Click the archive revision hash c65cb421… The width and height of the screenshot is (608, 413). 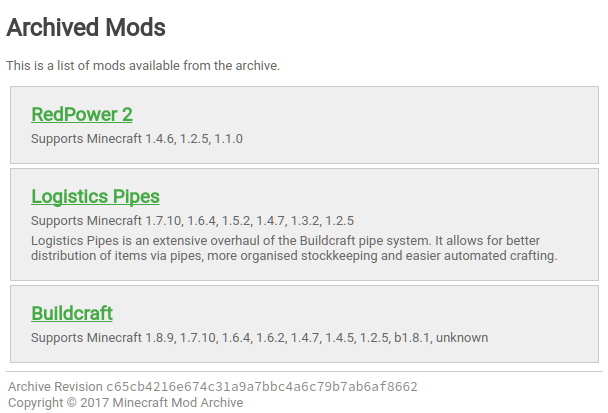click(262, 387)
